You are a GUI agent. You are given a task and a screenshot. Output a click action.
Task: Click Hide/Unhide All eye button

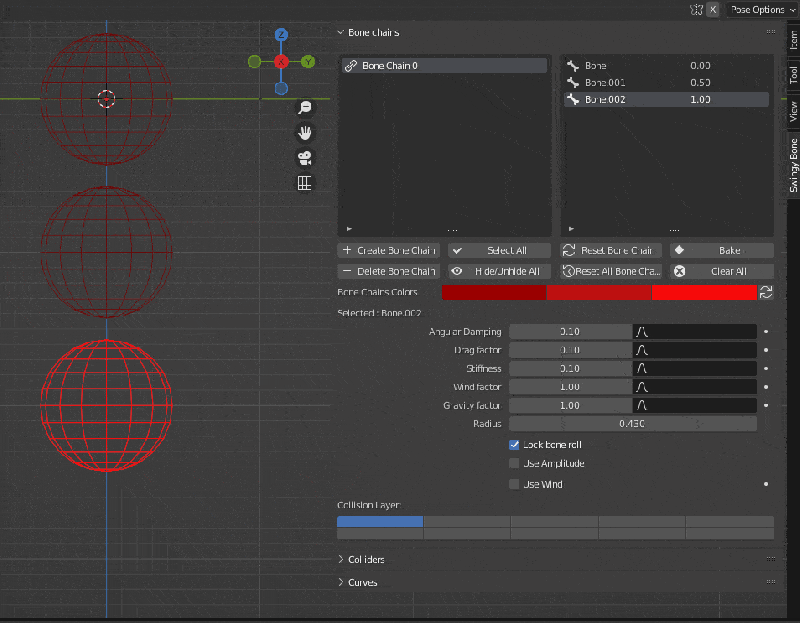point(499,271)
